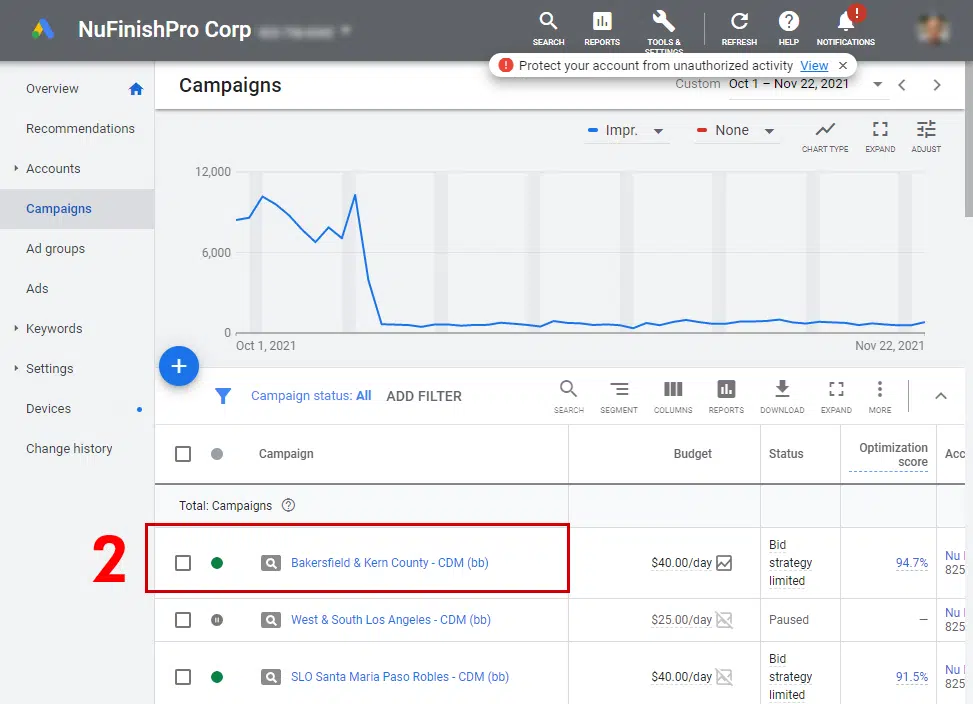
Task: Expand the campaigns table
Action: [836, 397]
